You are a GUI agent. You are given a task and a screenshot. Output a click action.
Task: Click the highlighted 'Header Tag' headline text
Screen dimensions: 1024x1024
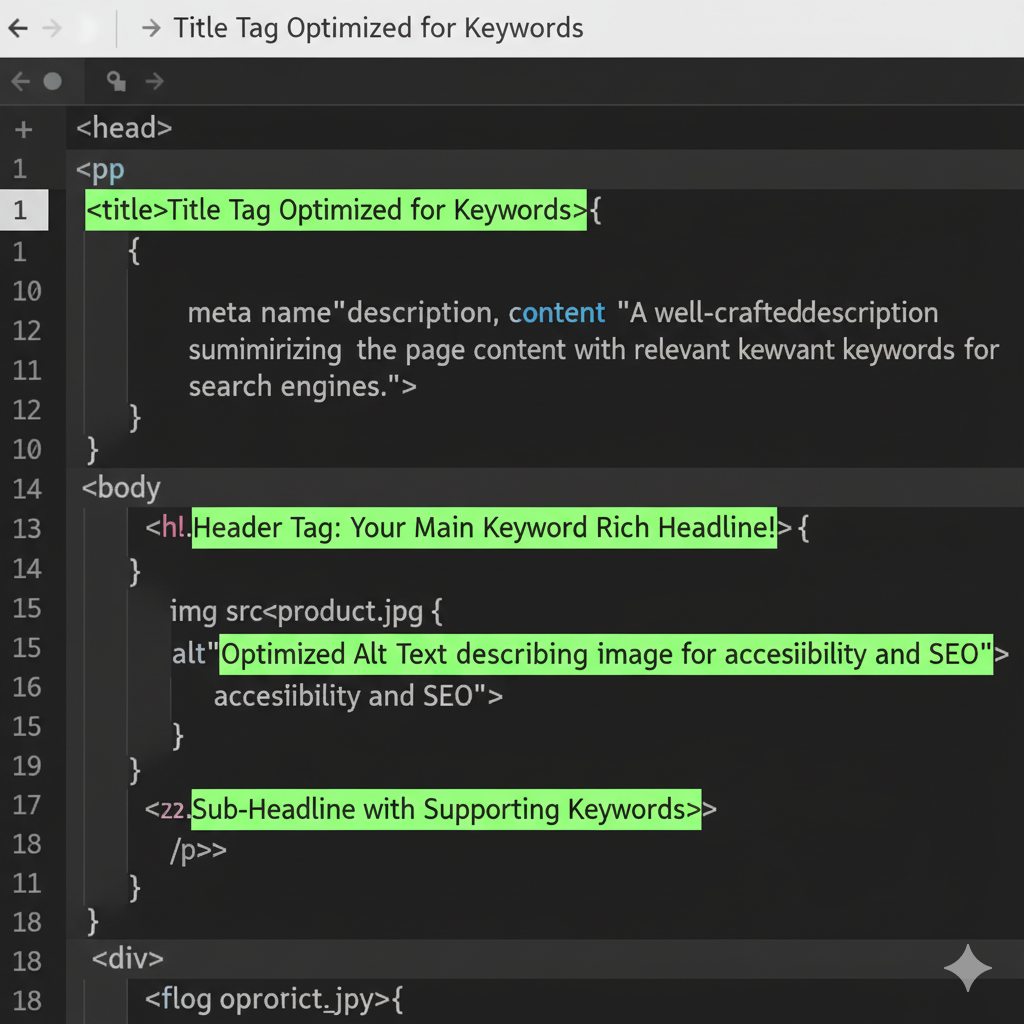tap(484, 528)
